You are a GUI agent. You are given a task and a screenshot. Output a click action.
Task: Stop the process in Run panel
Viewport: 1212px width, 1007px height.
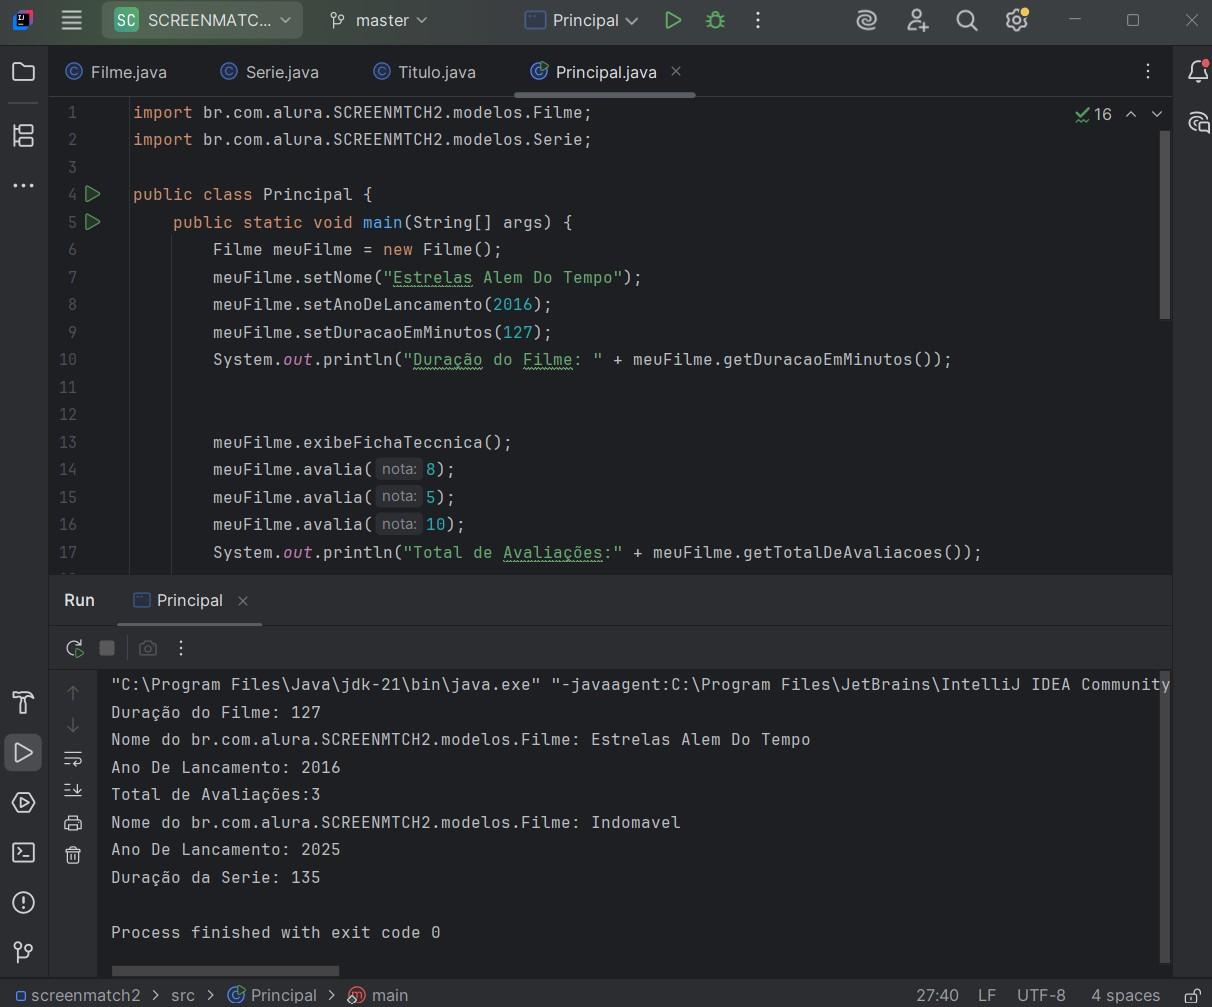(x=107, y=648)
